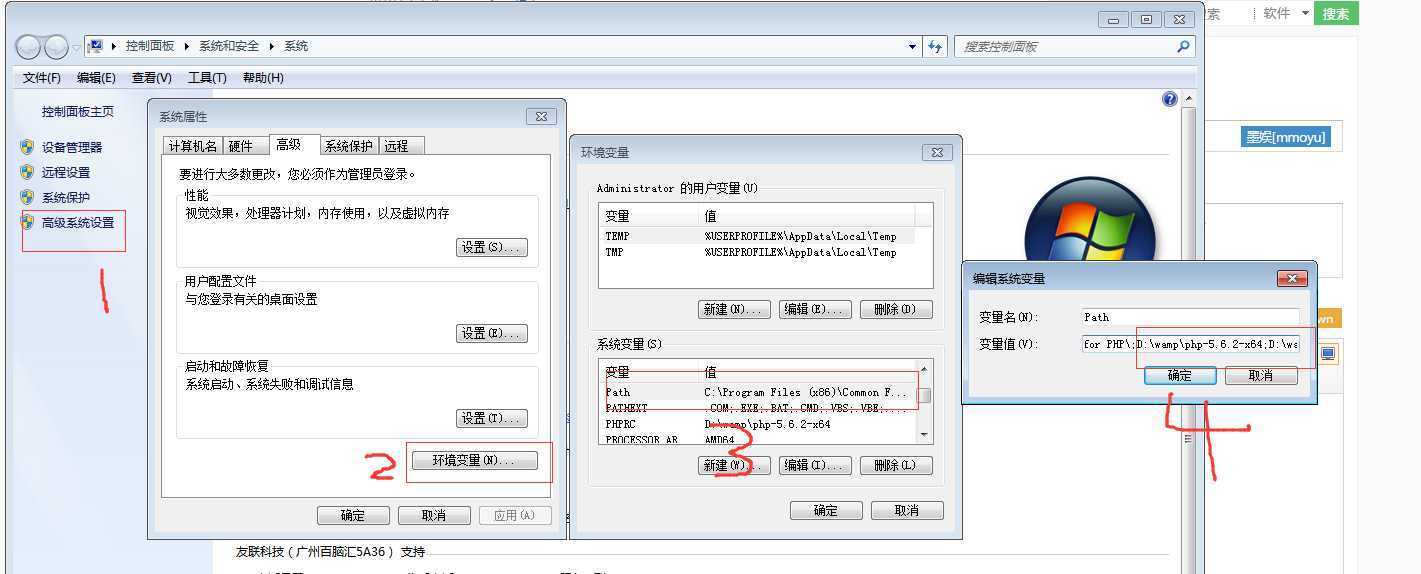This screenshot has height=574, width=1421.
Task: Expand the 控制面板 breadcrumb arrow
Action: (x=187, y=46)
